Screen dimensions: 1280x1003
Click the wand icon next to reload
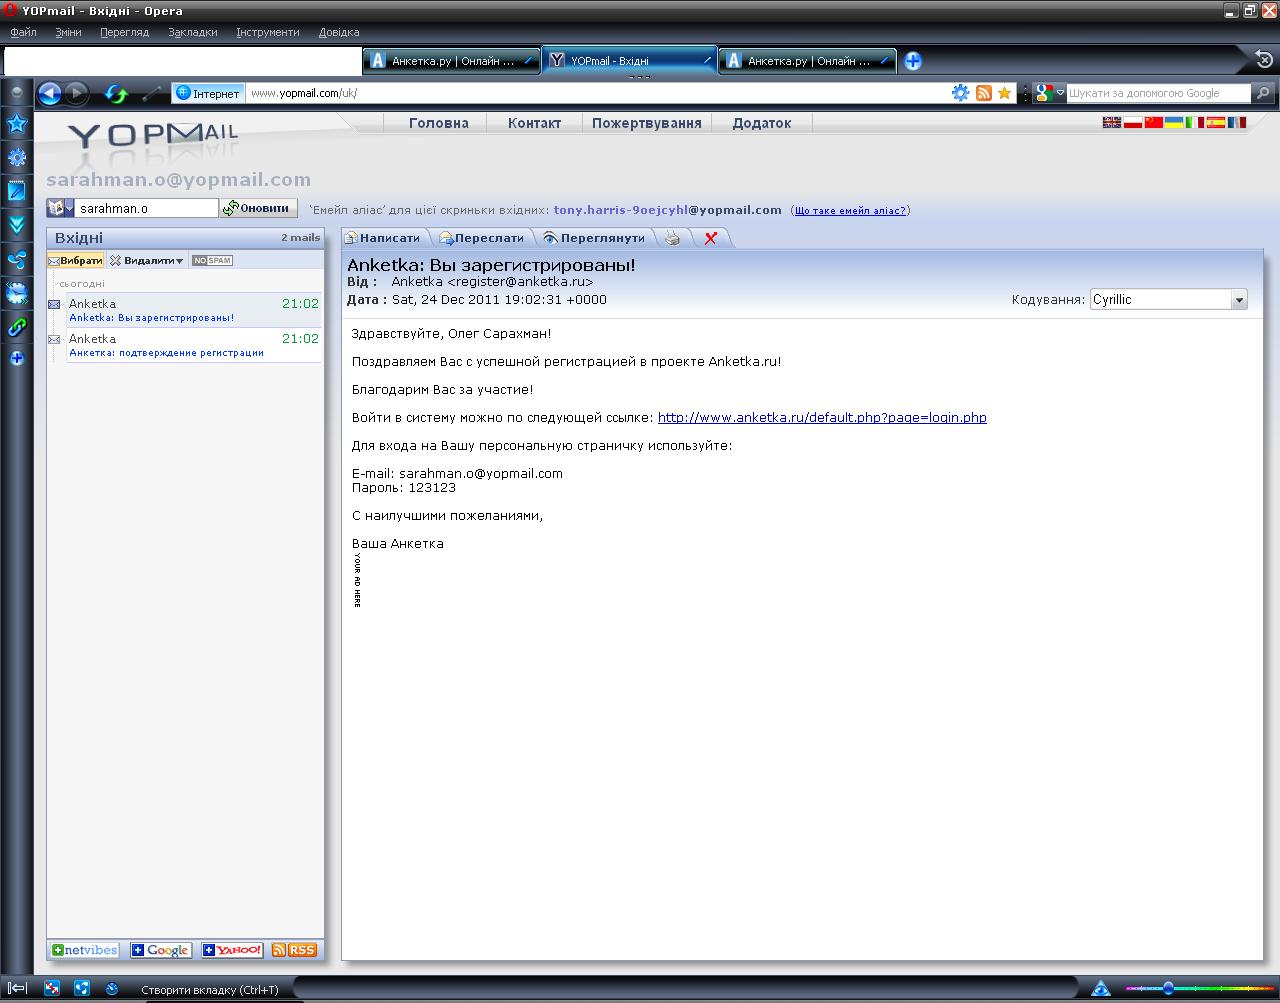click(152, 94)
